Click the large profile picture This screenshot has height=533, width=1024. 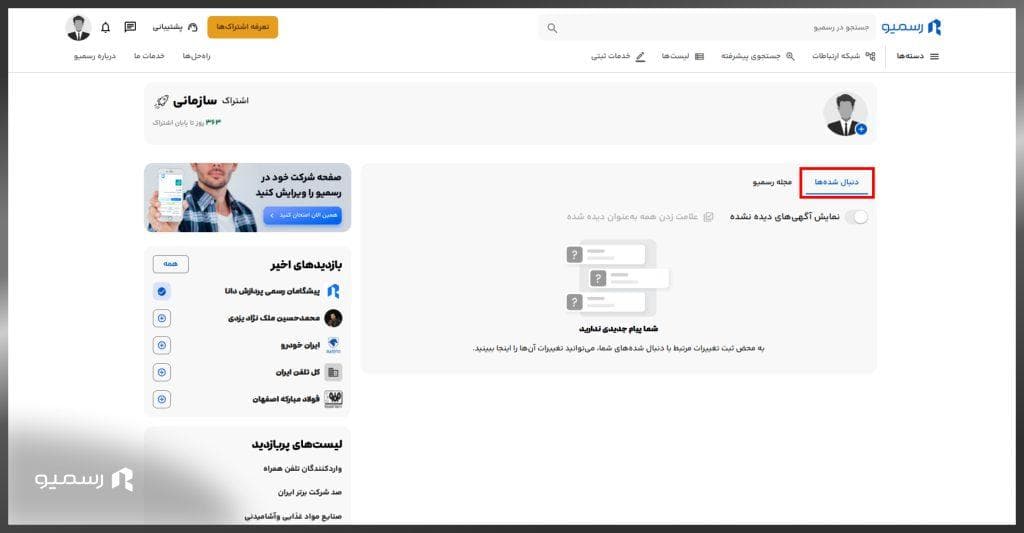click(845, 114)
